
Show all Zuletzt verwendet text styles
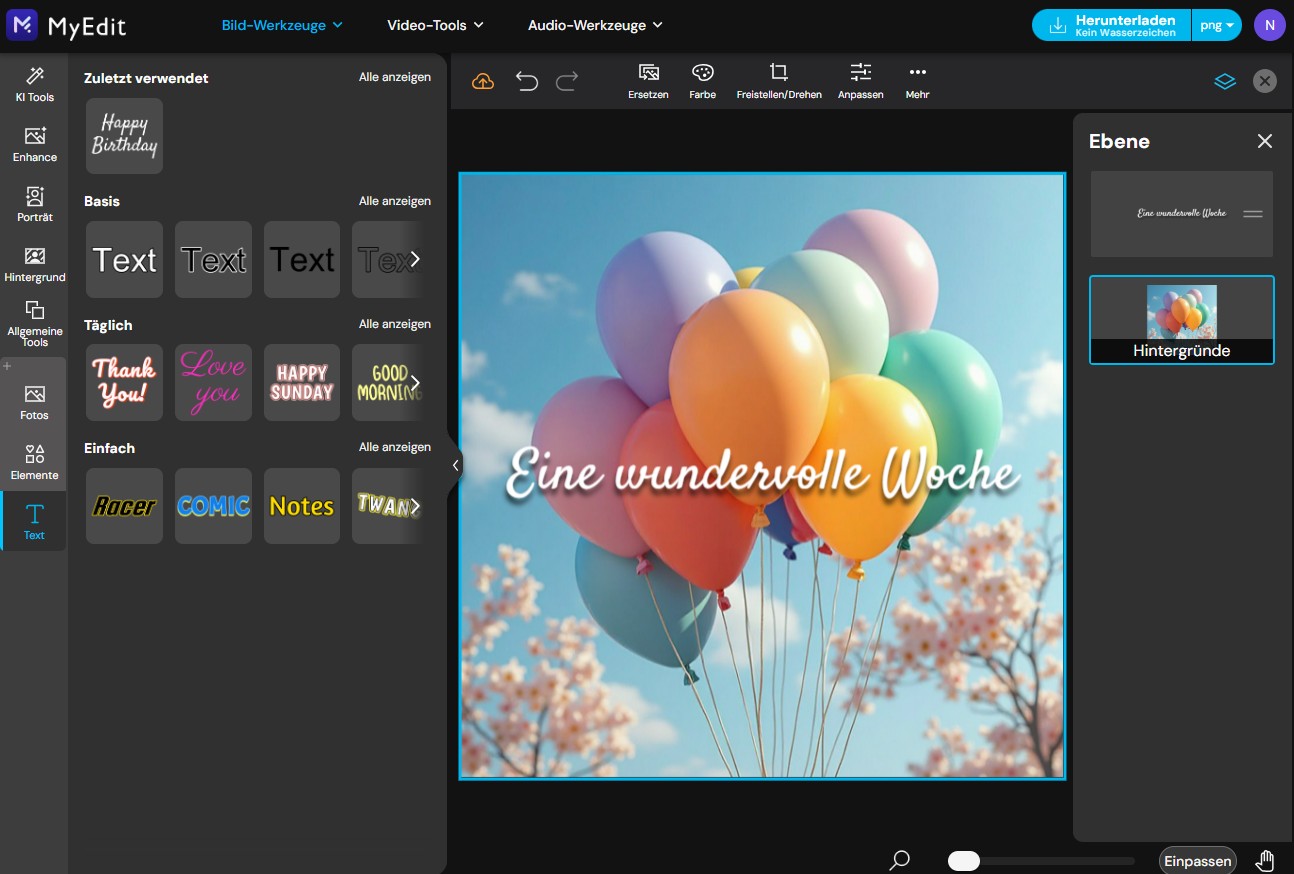395,77
